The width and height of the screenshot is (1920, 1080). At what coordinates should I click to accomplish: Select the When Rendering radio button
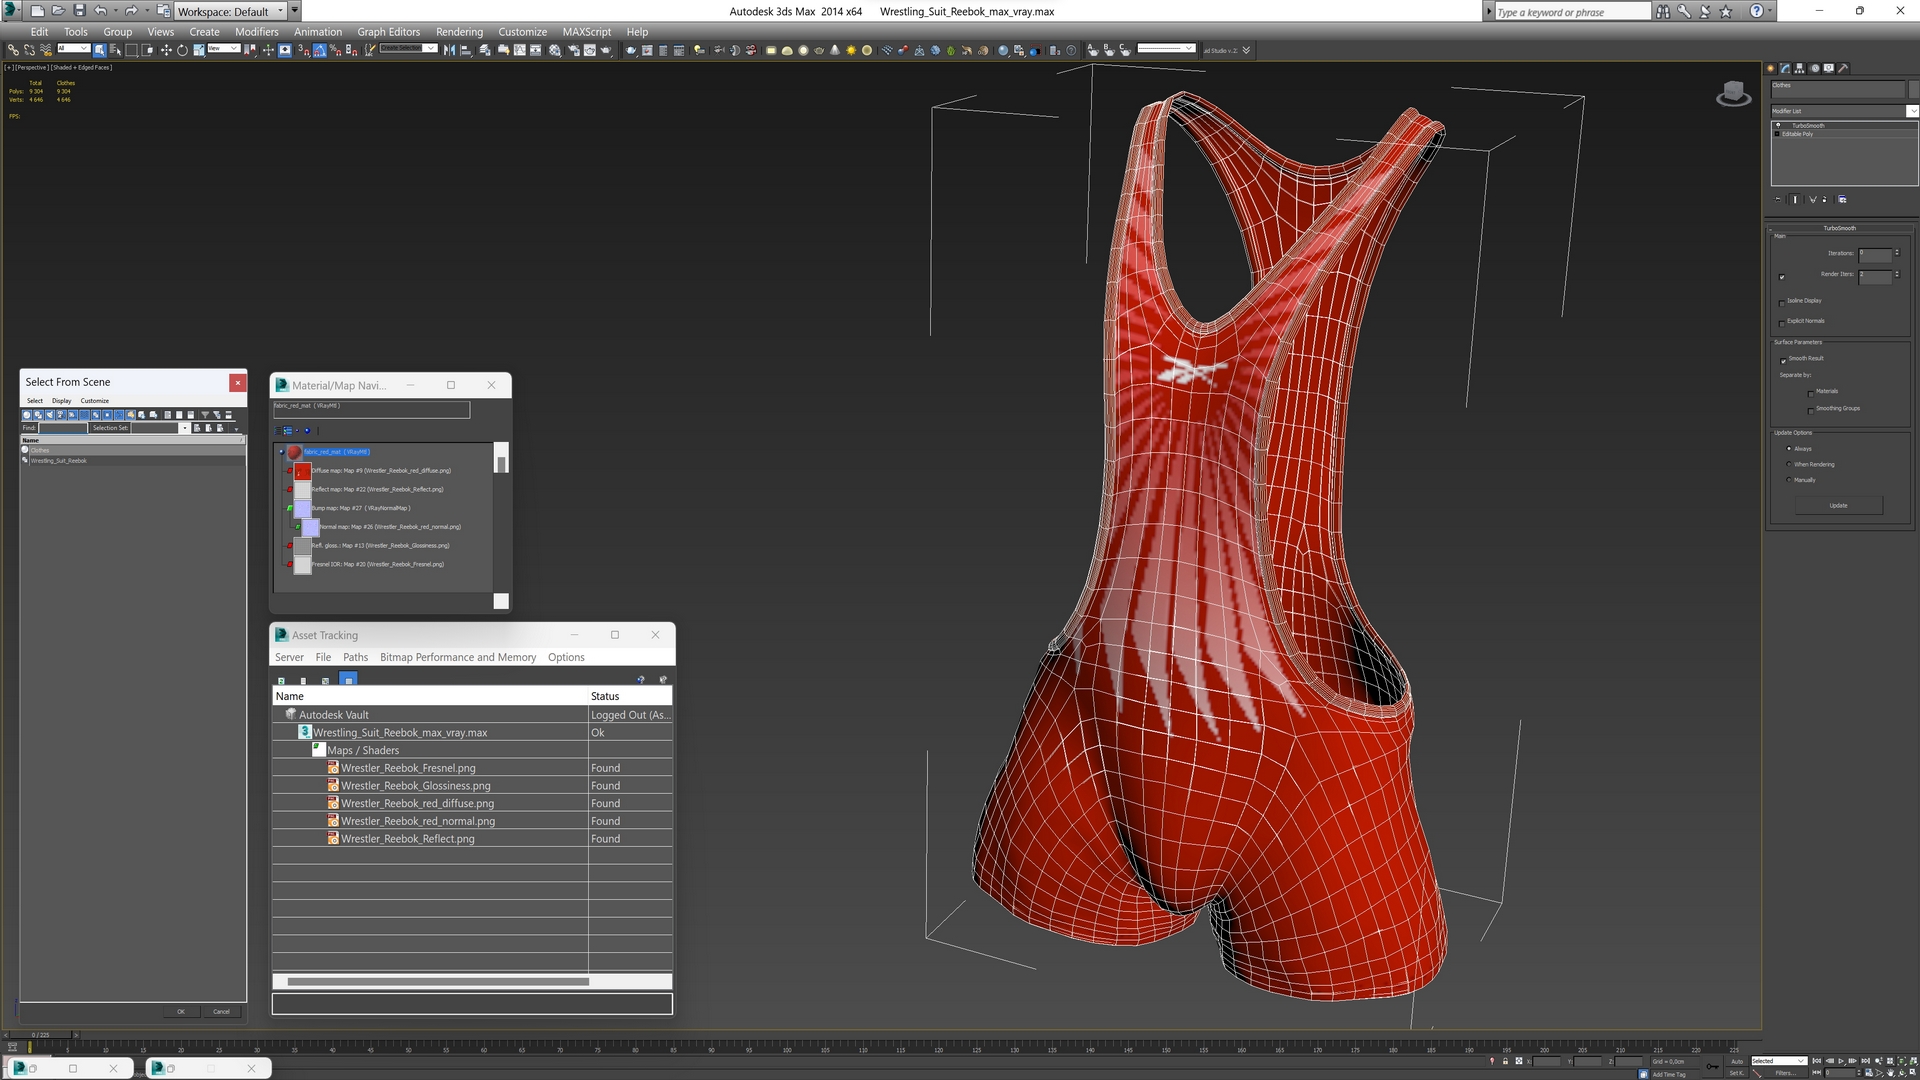1789,464
